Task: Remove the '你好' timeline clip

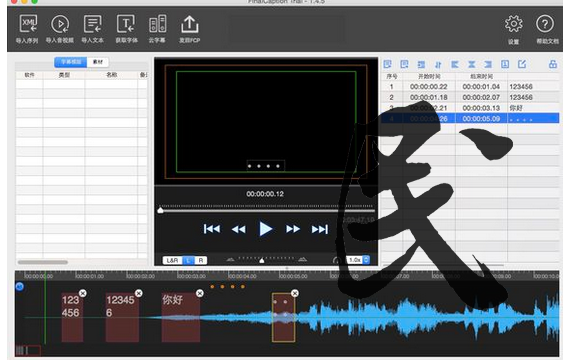Action: tap(200, 293)
